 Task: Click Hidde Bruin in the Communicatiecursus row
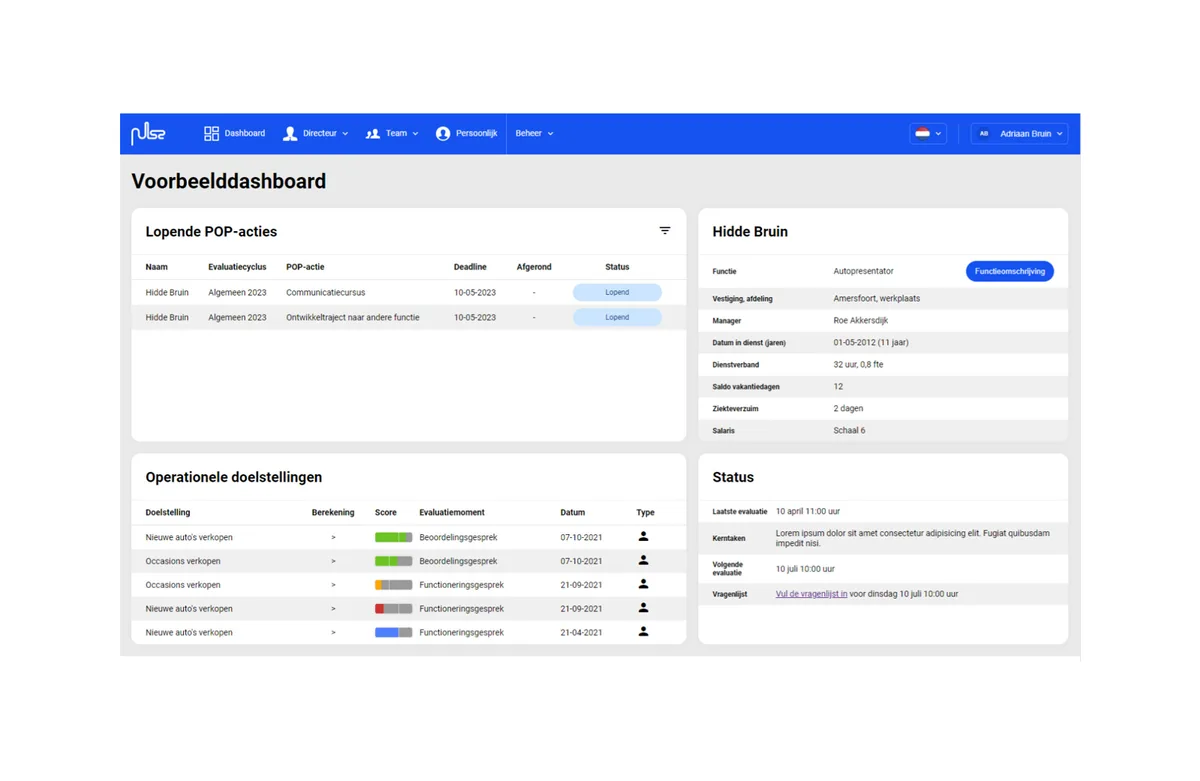click(x=167, y=293)
